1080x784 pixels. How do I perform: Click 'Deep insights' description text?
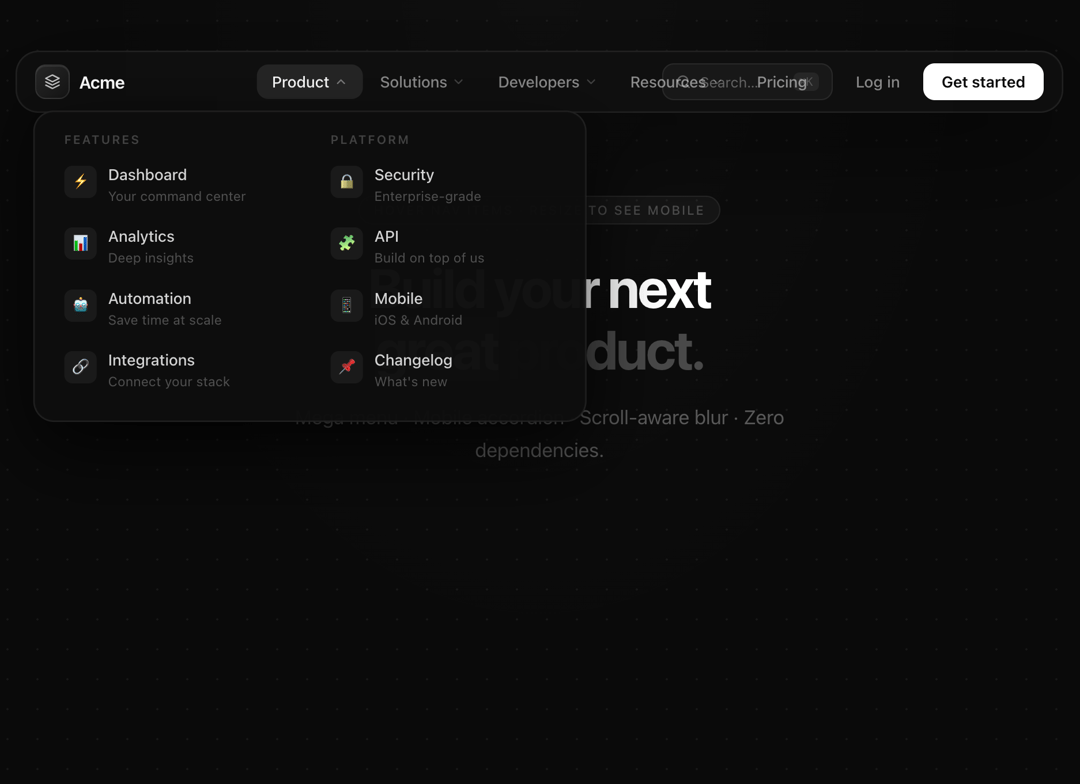coord(151,258)
